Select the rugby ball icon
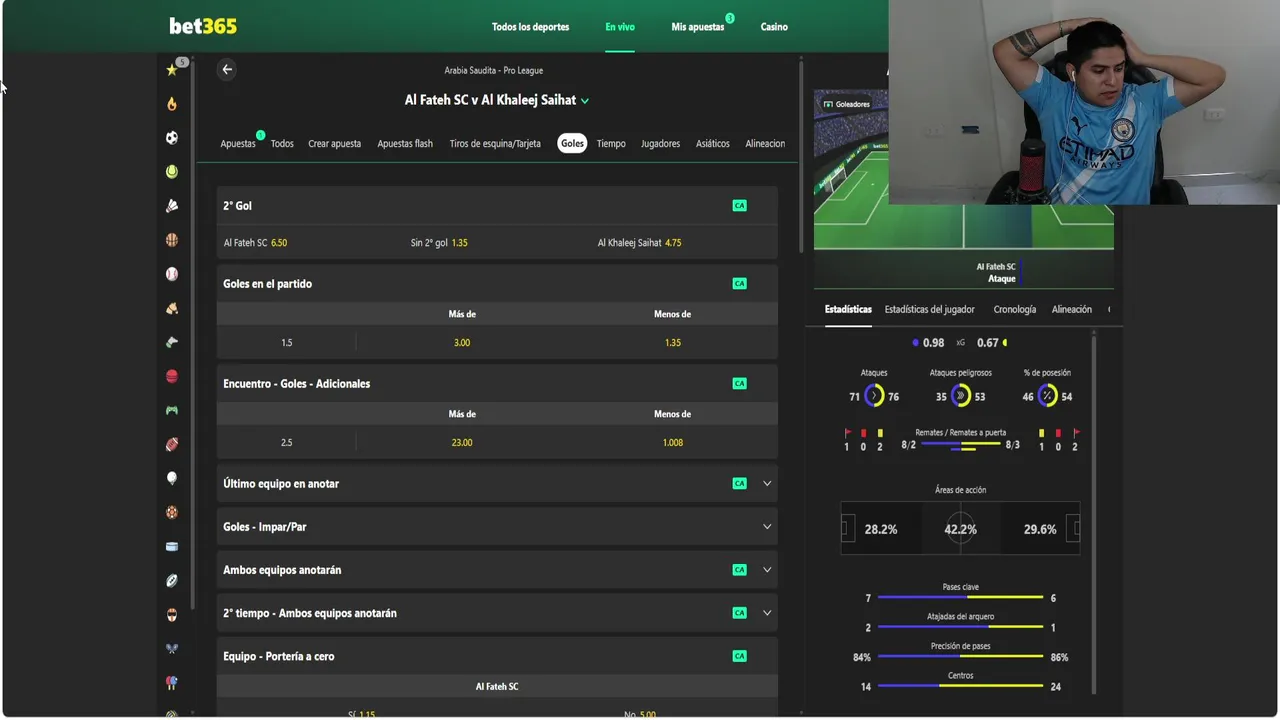The width and height of the screenshot is (1280, 720). pyautogui.click(x=172, y=580)
